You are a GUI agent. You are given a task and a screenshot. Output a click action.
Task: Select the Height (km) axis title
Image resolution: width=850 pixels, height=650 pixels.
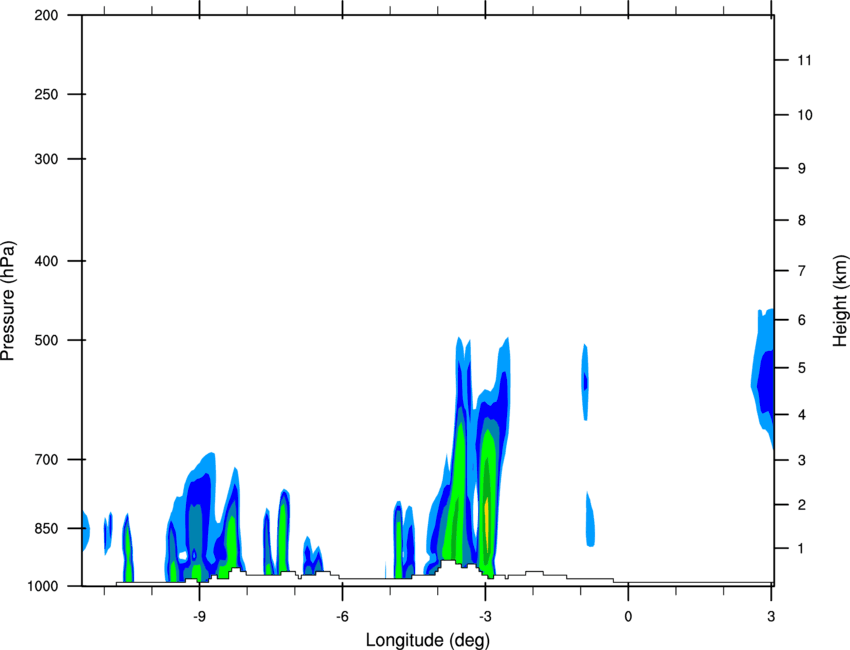pyautogui.click(x=840, y=300)
